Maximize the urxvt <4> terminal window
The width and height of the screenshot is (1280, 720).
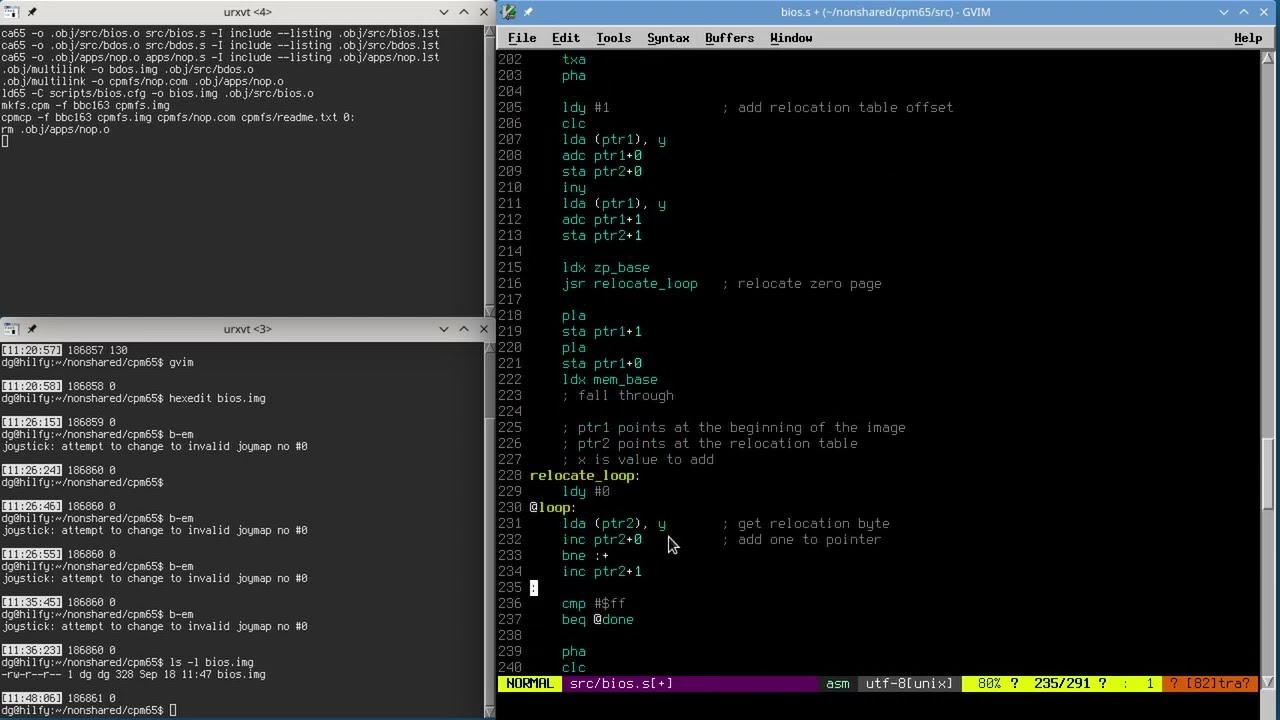464,12
